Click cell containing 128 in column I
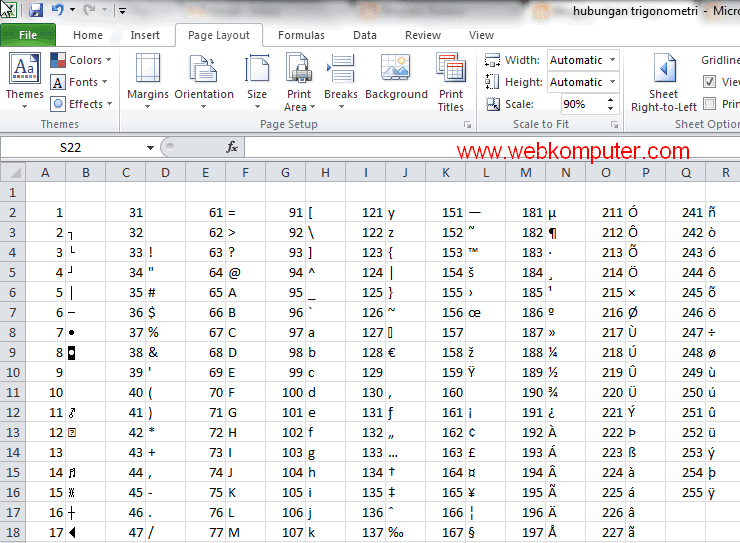 pos(365,352)
